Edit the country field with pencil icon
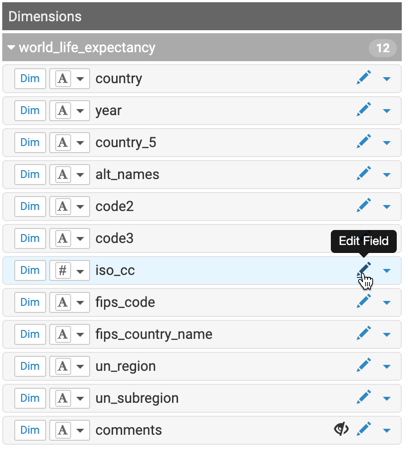The width and height of the screenshot is (408, 452). (364, 78)
